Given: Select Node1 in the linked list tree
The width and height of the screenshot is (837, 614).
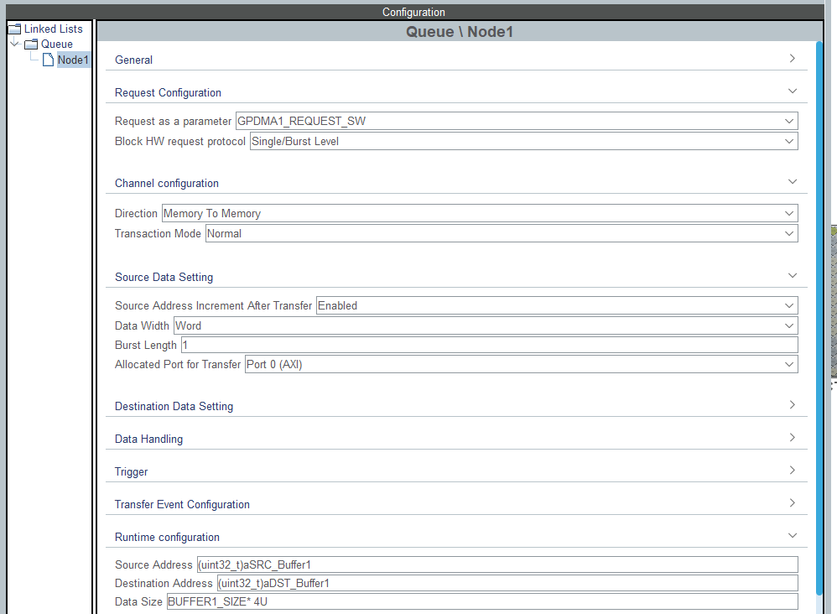Looking at the screenshot, I should [73, 60].
